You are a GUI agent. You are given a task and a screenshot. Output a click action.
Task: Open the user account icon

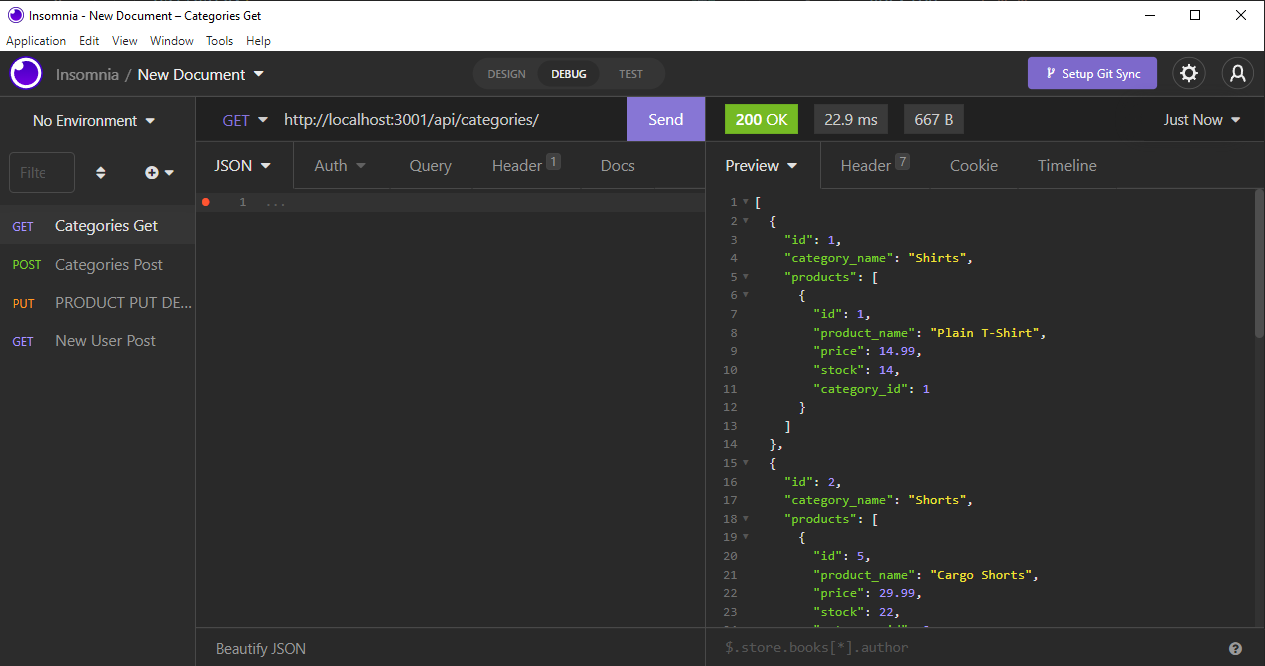pyautogui.click(x=1237, y=73)
